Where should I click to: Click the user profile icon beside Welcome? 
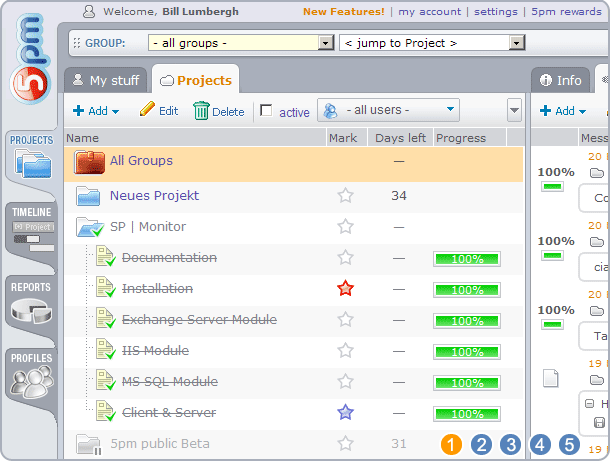point(89,11)
